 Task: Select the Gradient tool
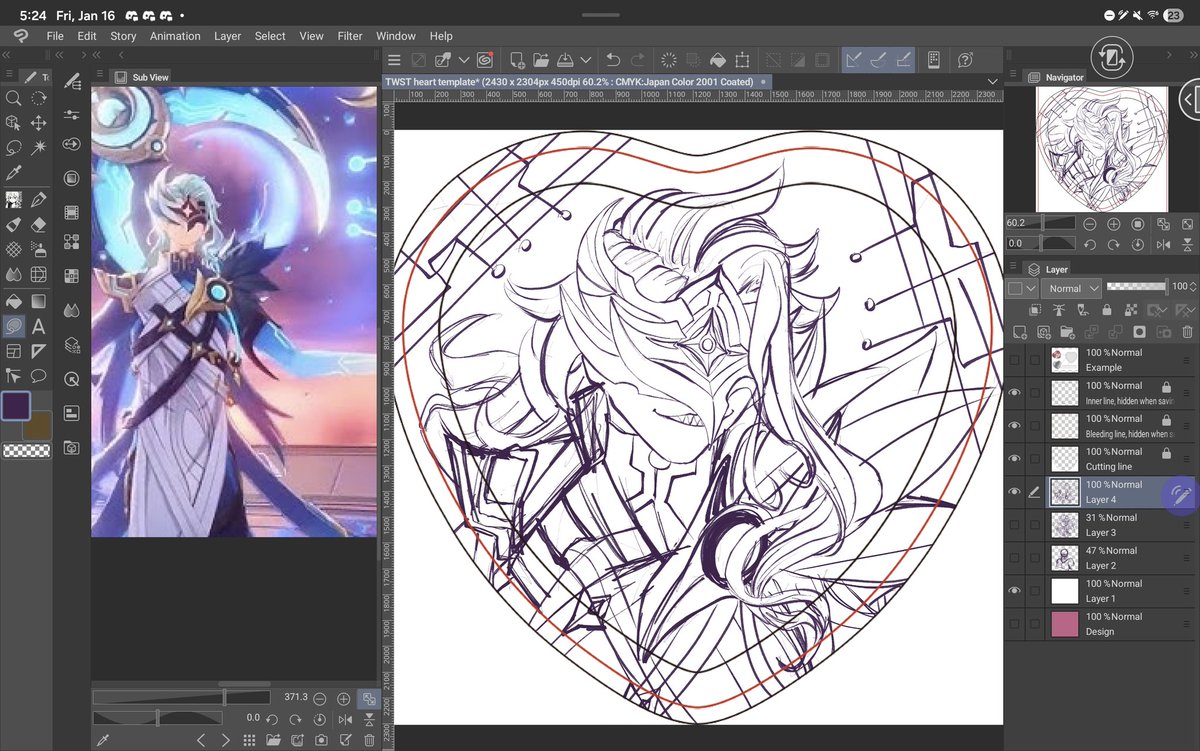tap(39, 300)
